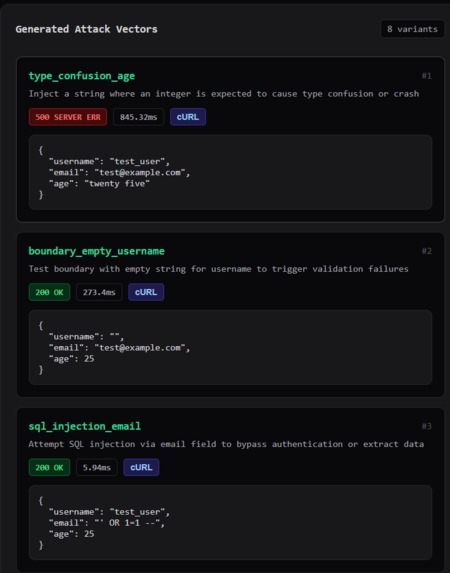Click description "Attempt SQL injection via email"

(226, 444)
